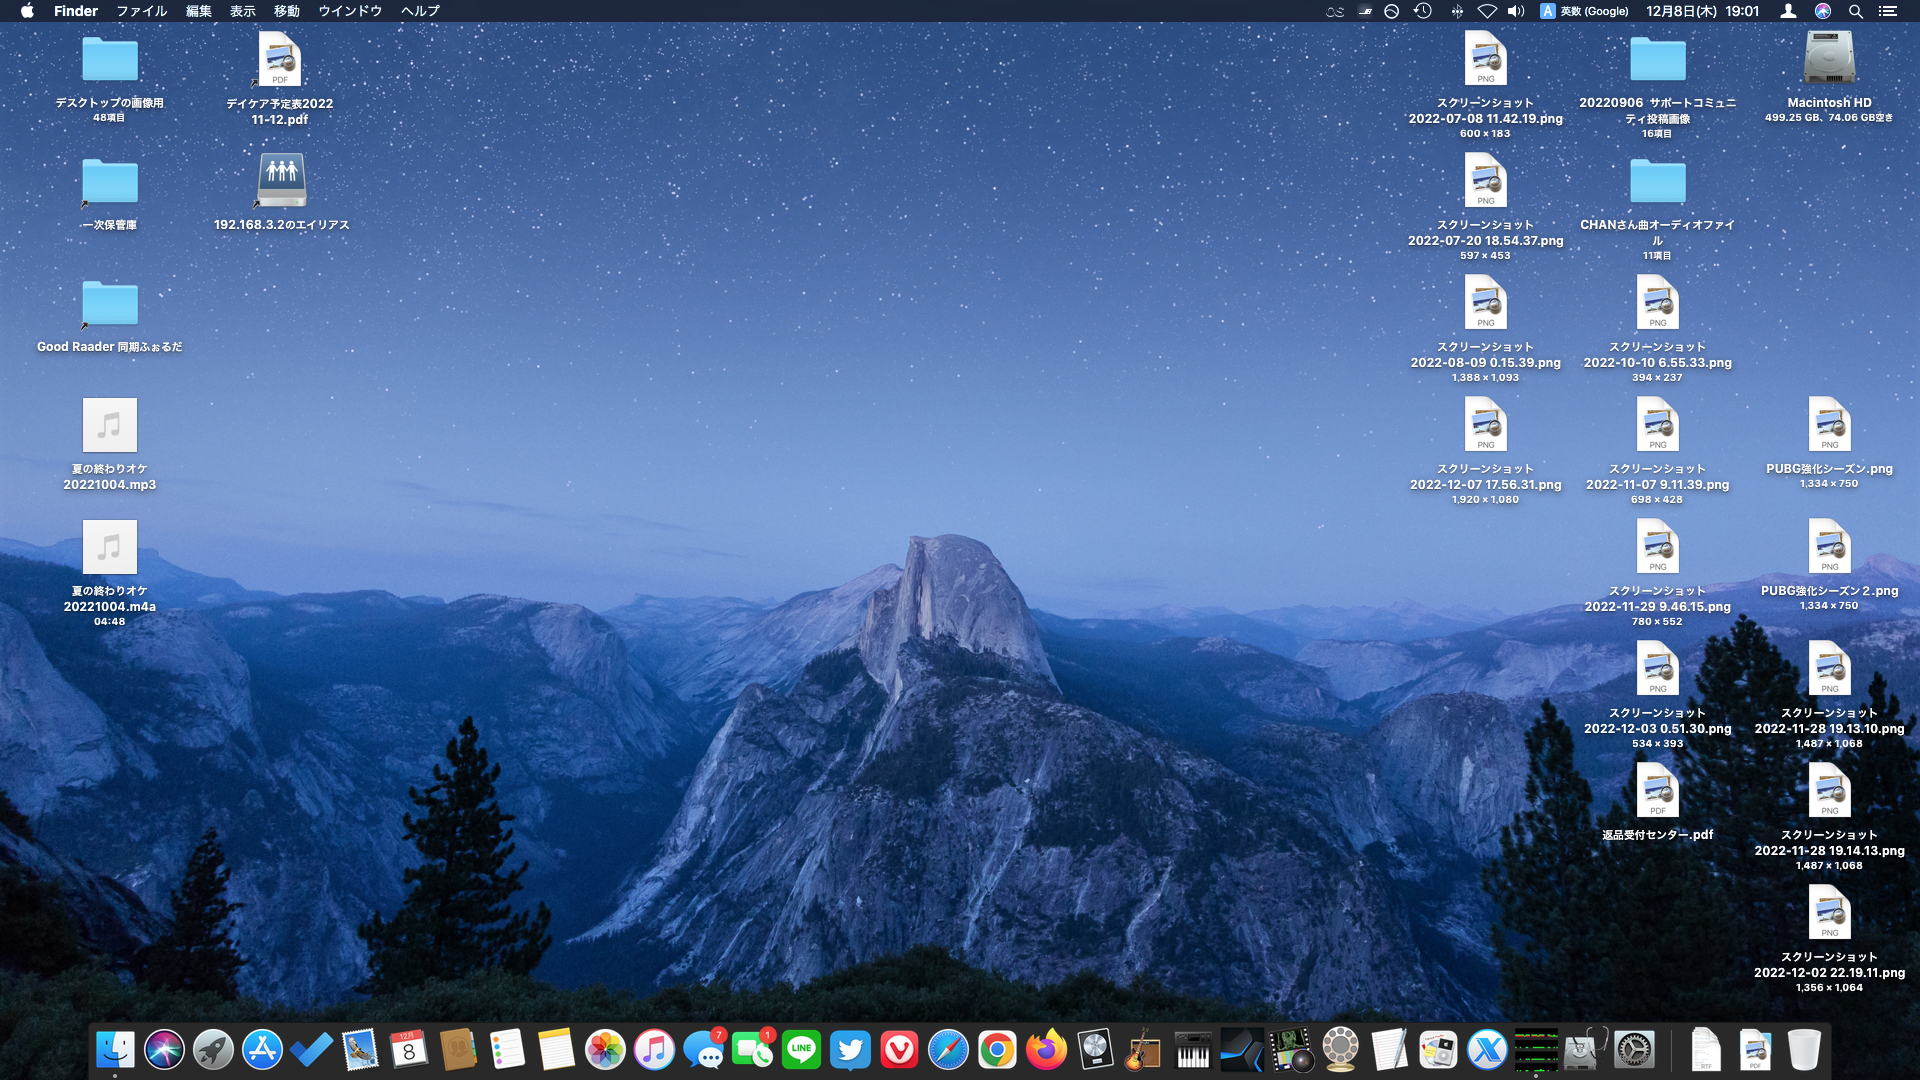This screenshot has width=1920, height=1080.
Task: Select the Macintosh HD drive icon
Action: coord(1829,58)
